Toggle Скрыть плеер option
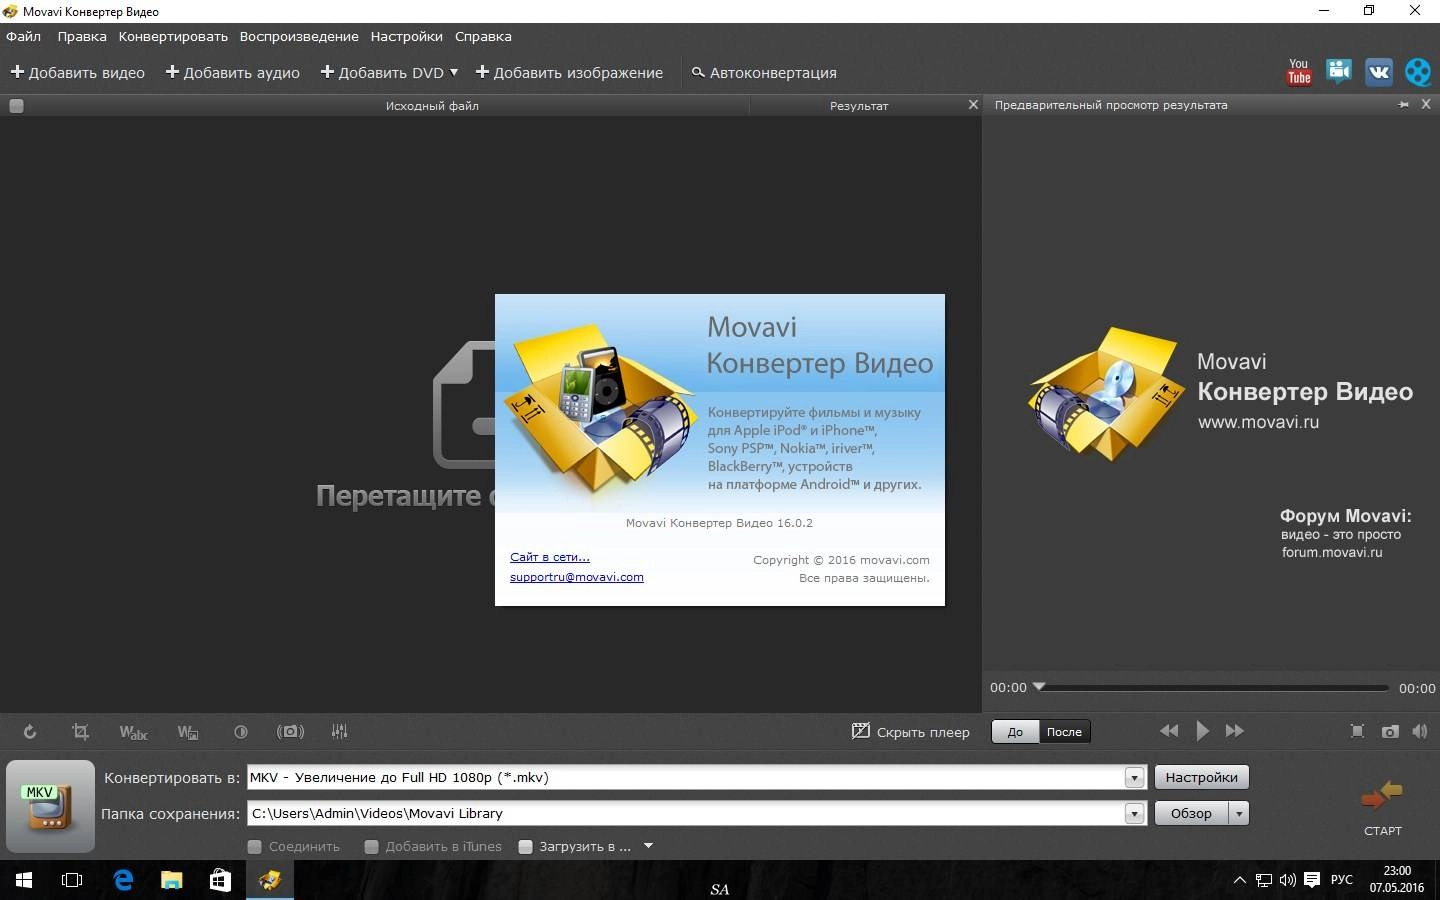Image resolution: width=1440 pixels, height=900 pixels. (x=911, y=732)
